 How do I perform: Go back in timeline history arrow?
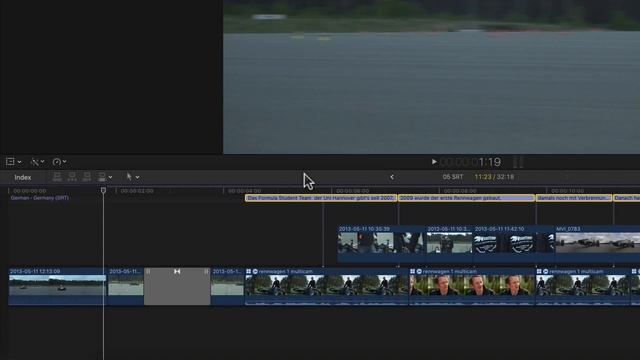point(392,177)
